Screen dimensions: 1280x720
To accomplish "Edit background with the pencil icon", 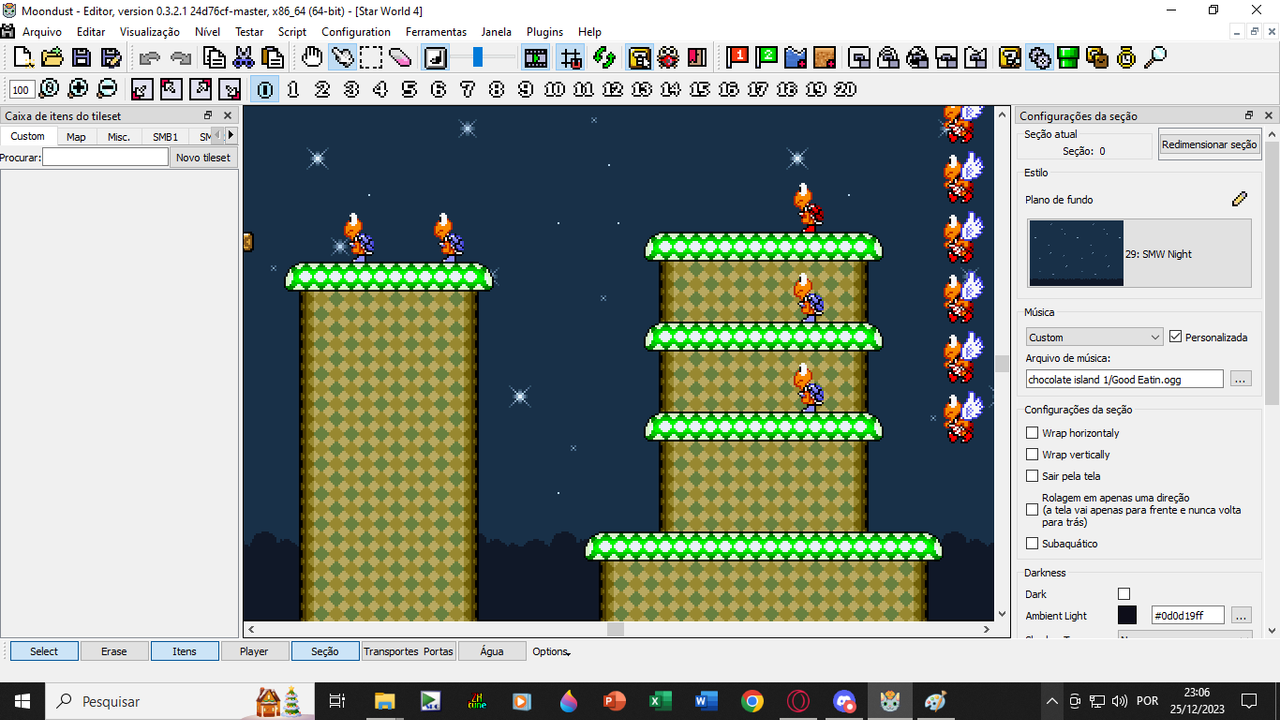I will pos(1240,199).
